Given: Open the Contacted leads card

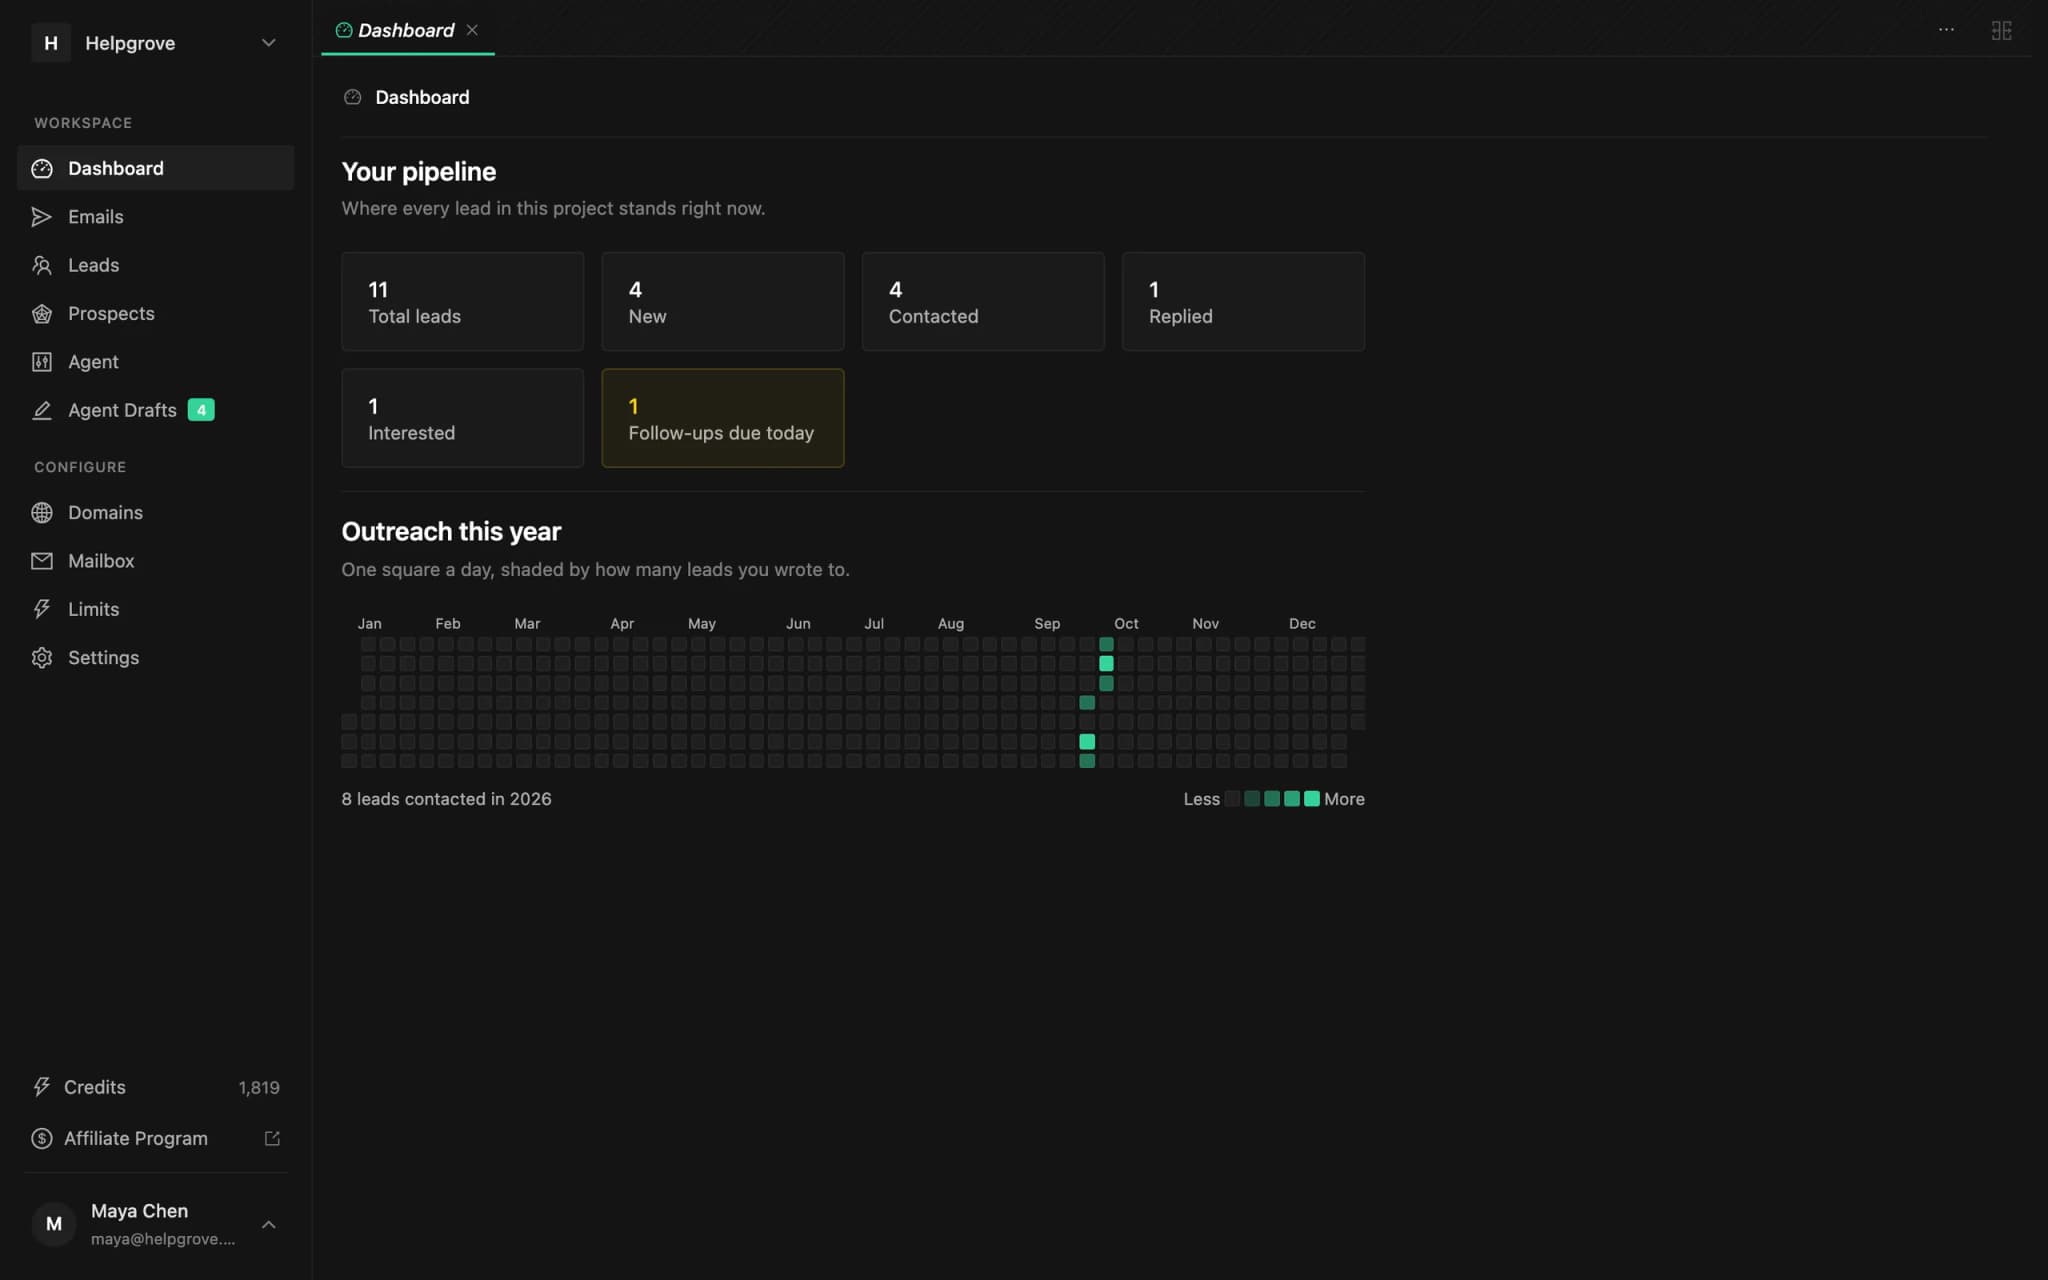Looking at the screenshot, I should [x=983, y=301].
